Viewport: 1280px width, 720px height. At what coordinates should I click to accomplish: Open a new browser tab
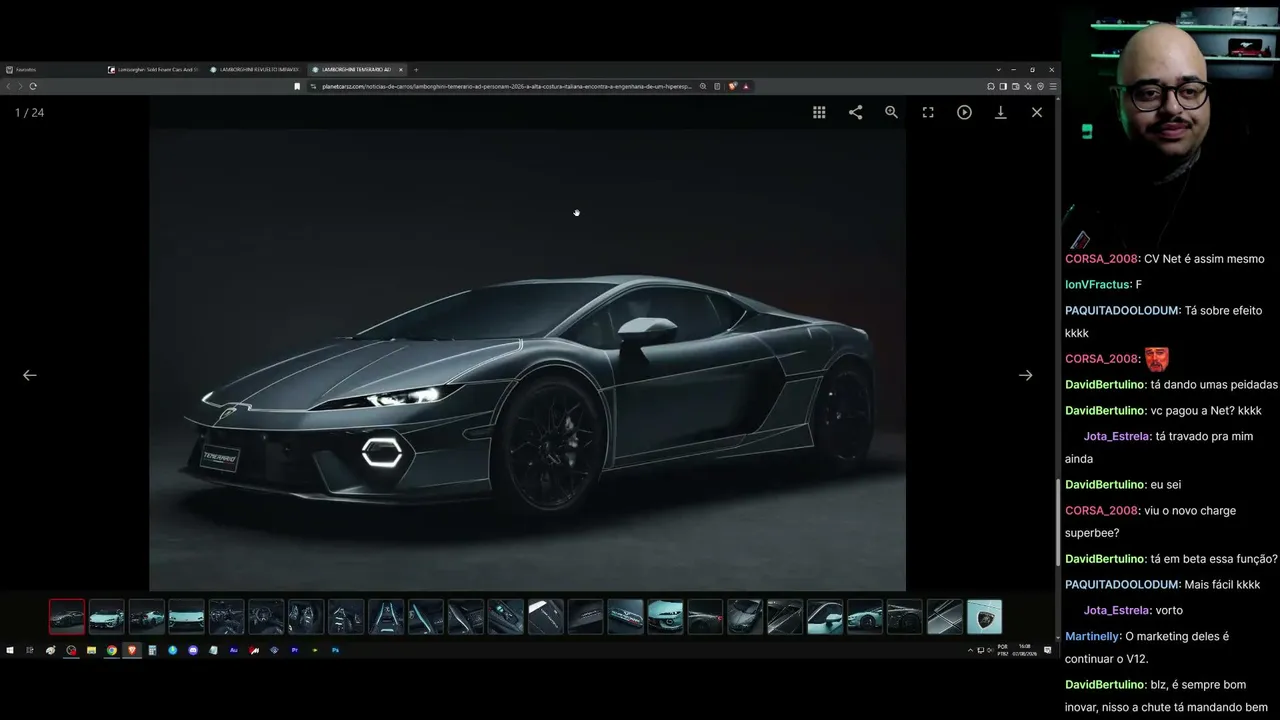pyautogui.click(x=416, y=70)
